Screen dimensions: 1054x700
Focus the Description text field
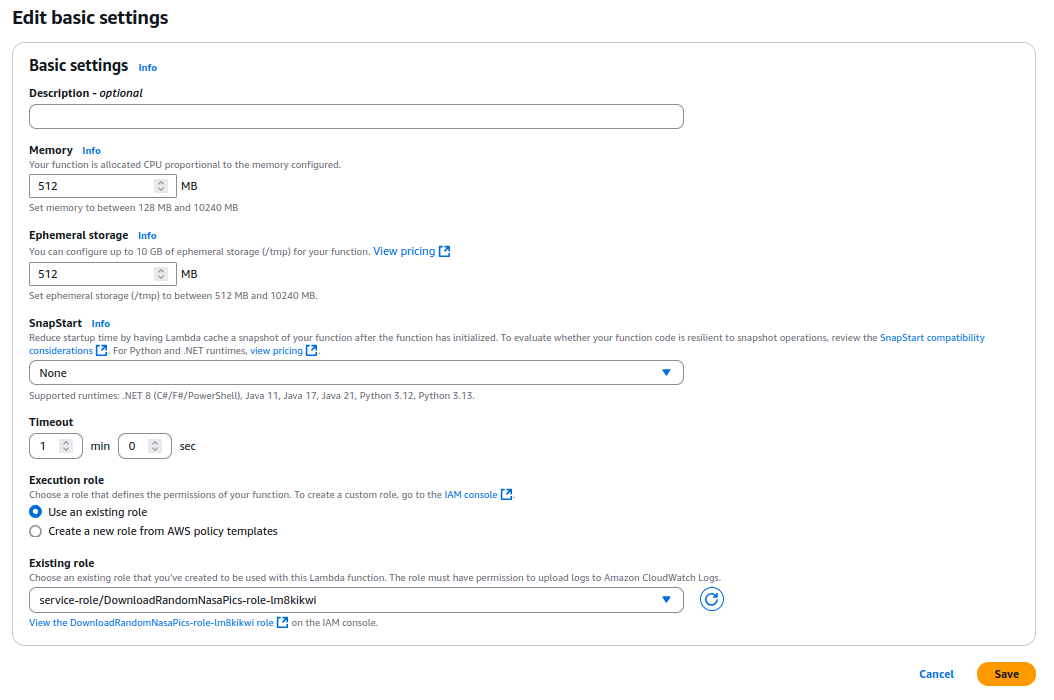356,117
